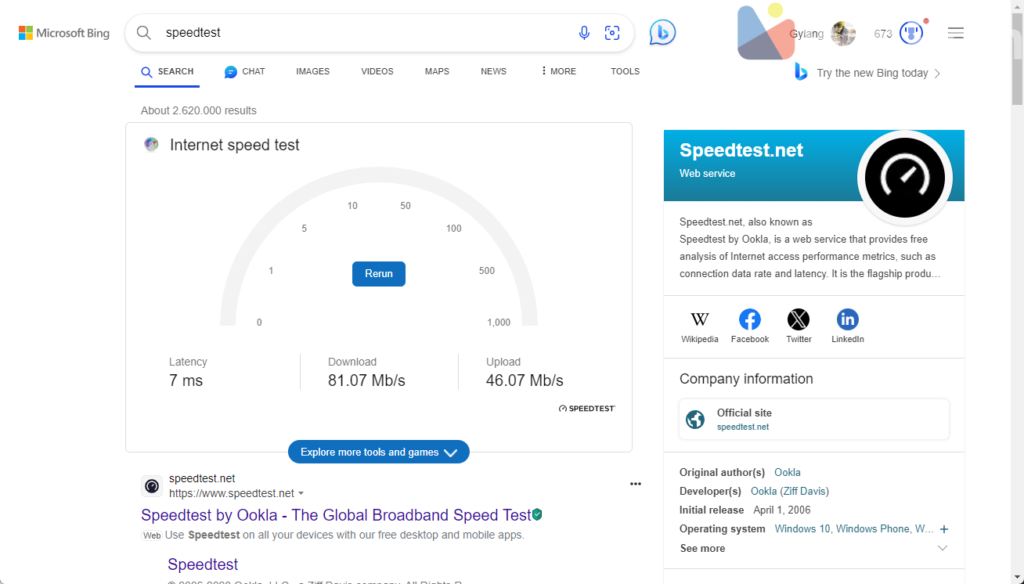Expand Explore more tools and games
Screen dimensions: 1024x584
pos(378,452)
